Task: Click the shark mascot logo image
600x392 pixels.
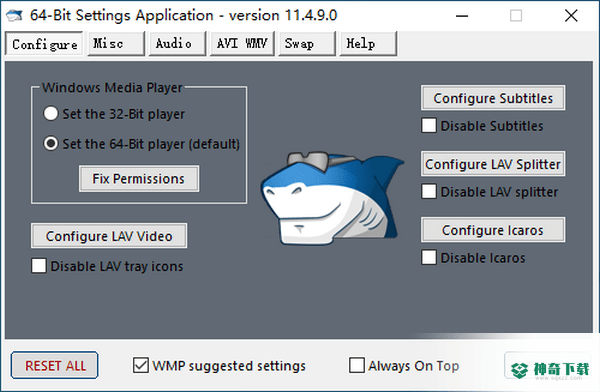Action: pyautogui.click(x=332, y=198)
